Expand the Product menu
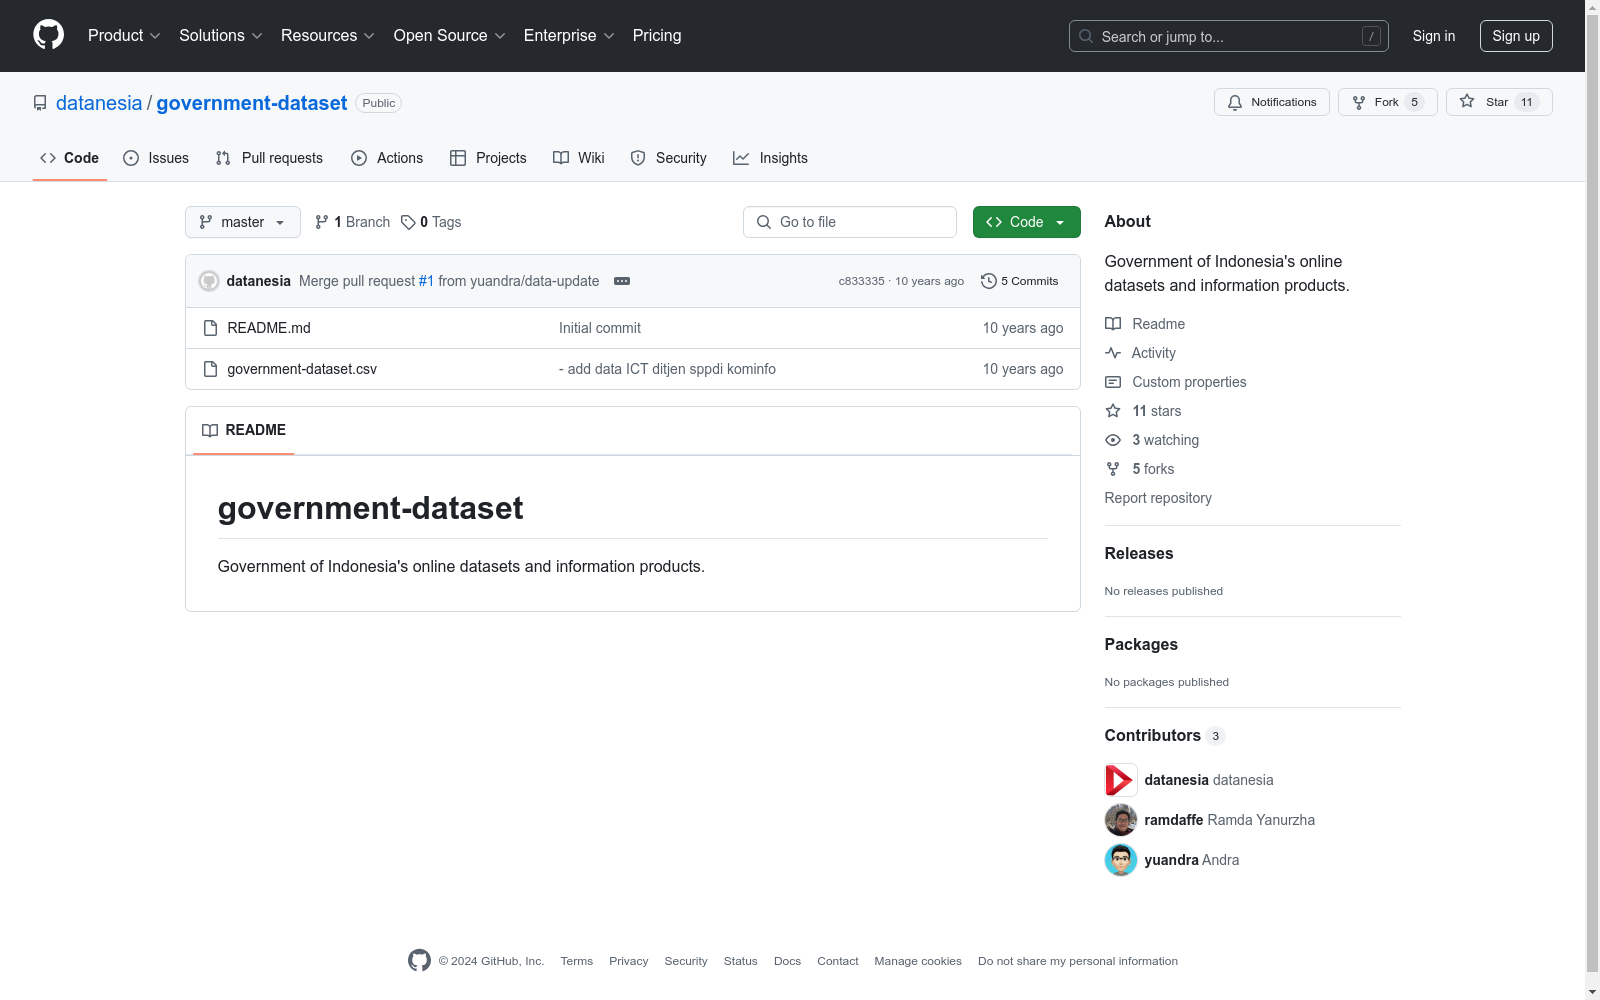1600x1000 pixels. tap(124, 36)
